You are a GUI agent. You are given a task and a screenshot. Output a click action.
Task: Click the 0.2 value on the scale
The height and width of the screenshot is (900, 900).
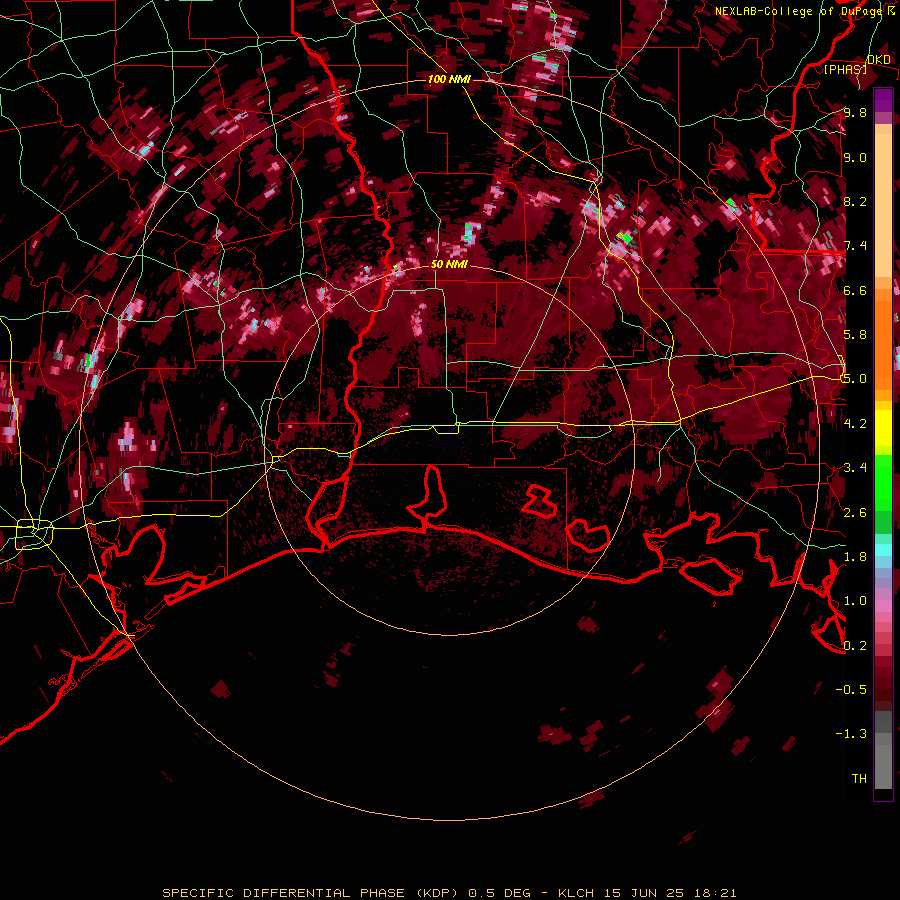pyautogui.click(x=855, y=645)
